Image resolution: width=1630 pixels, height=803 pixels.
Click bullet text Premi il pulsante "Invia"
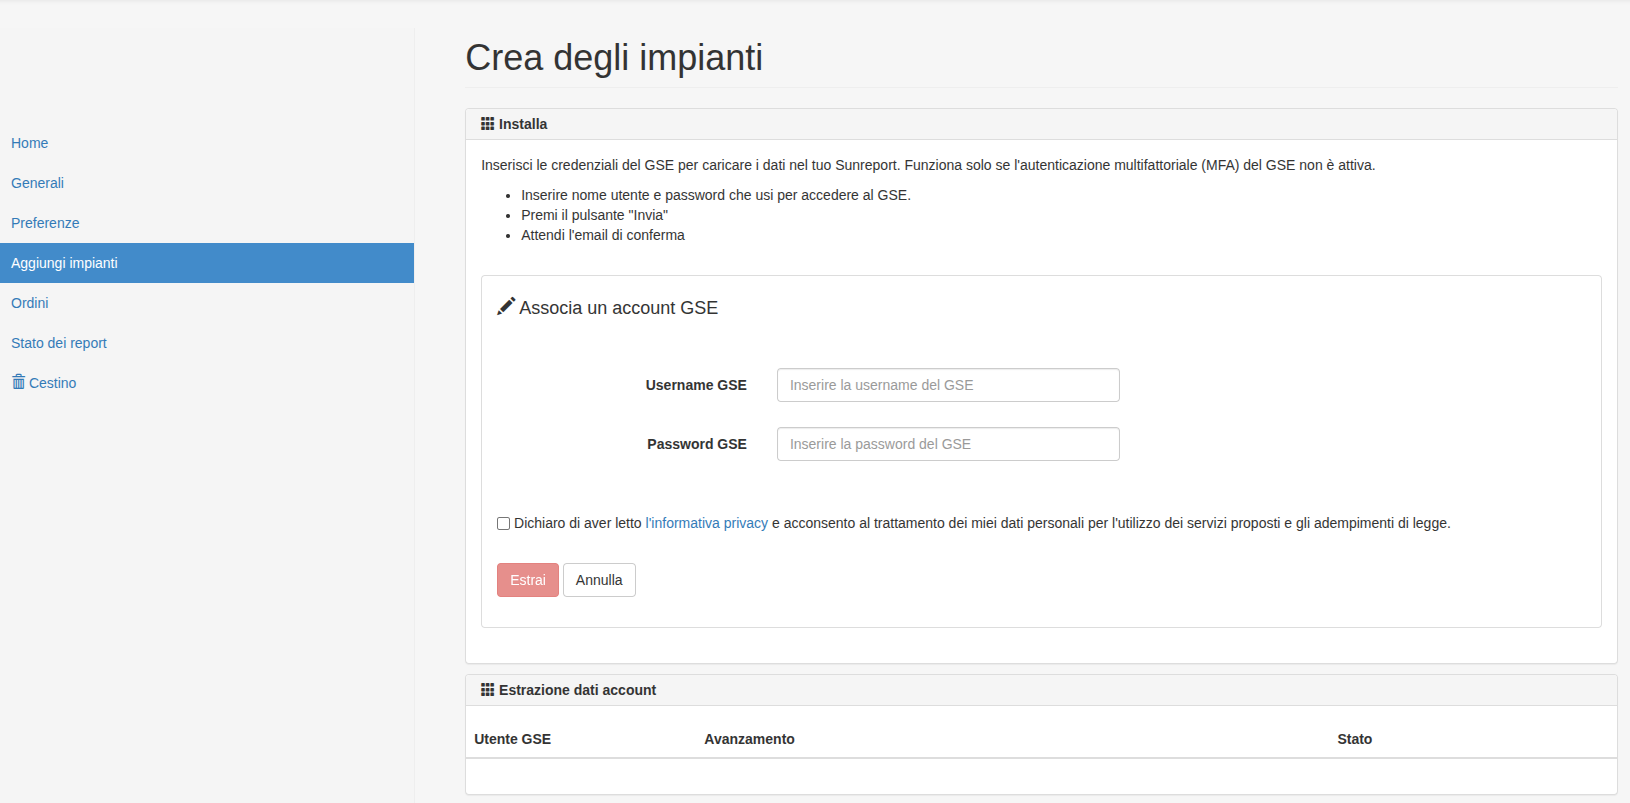(594, 215)
